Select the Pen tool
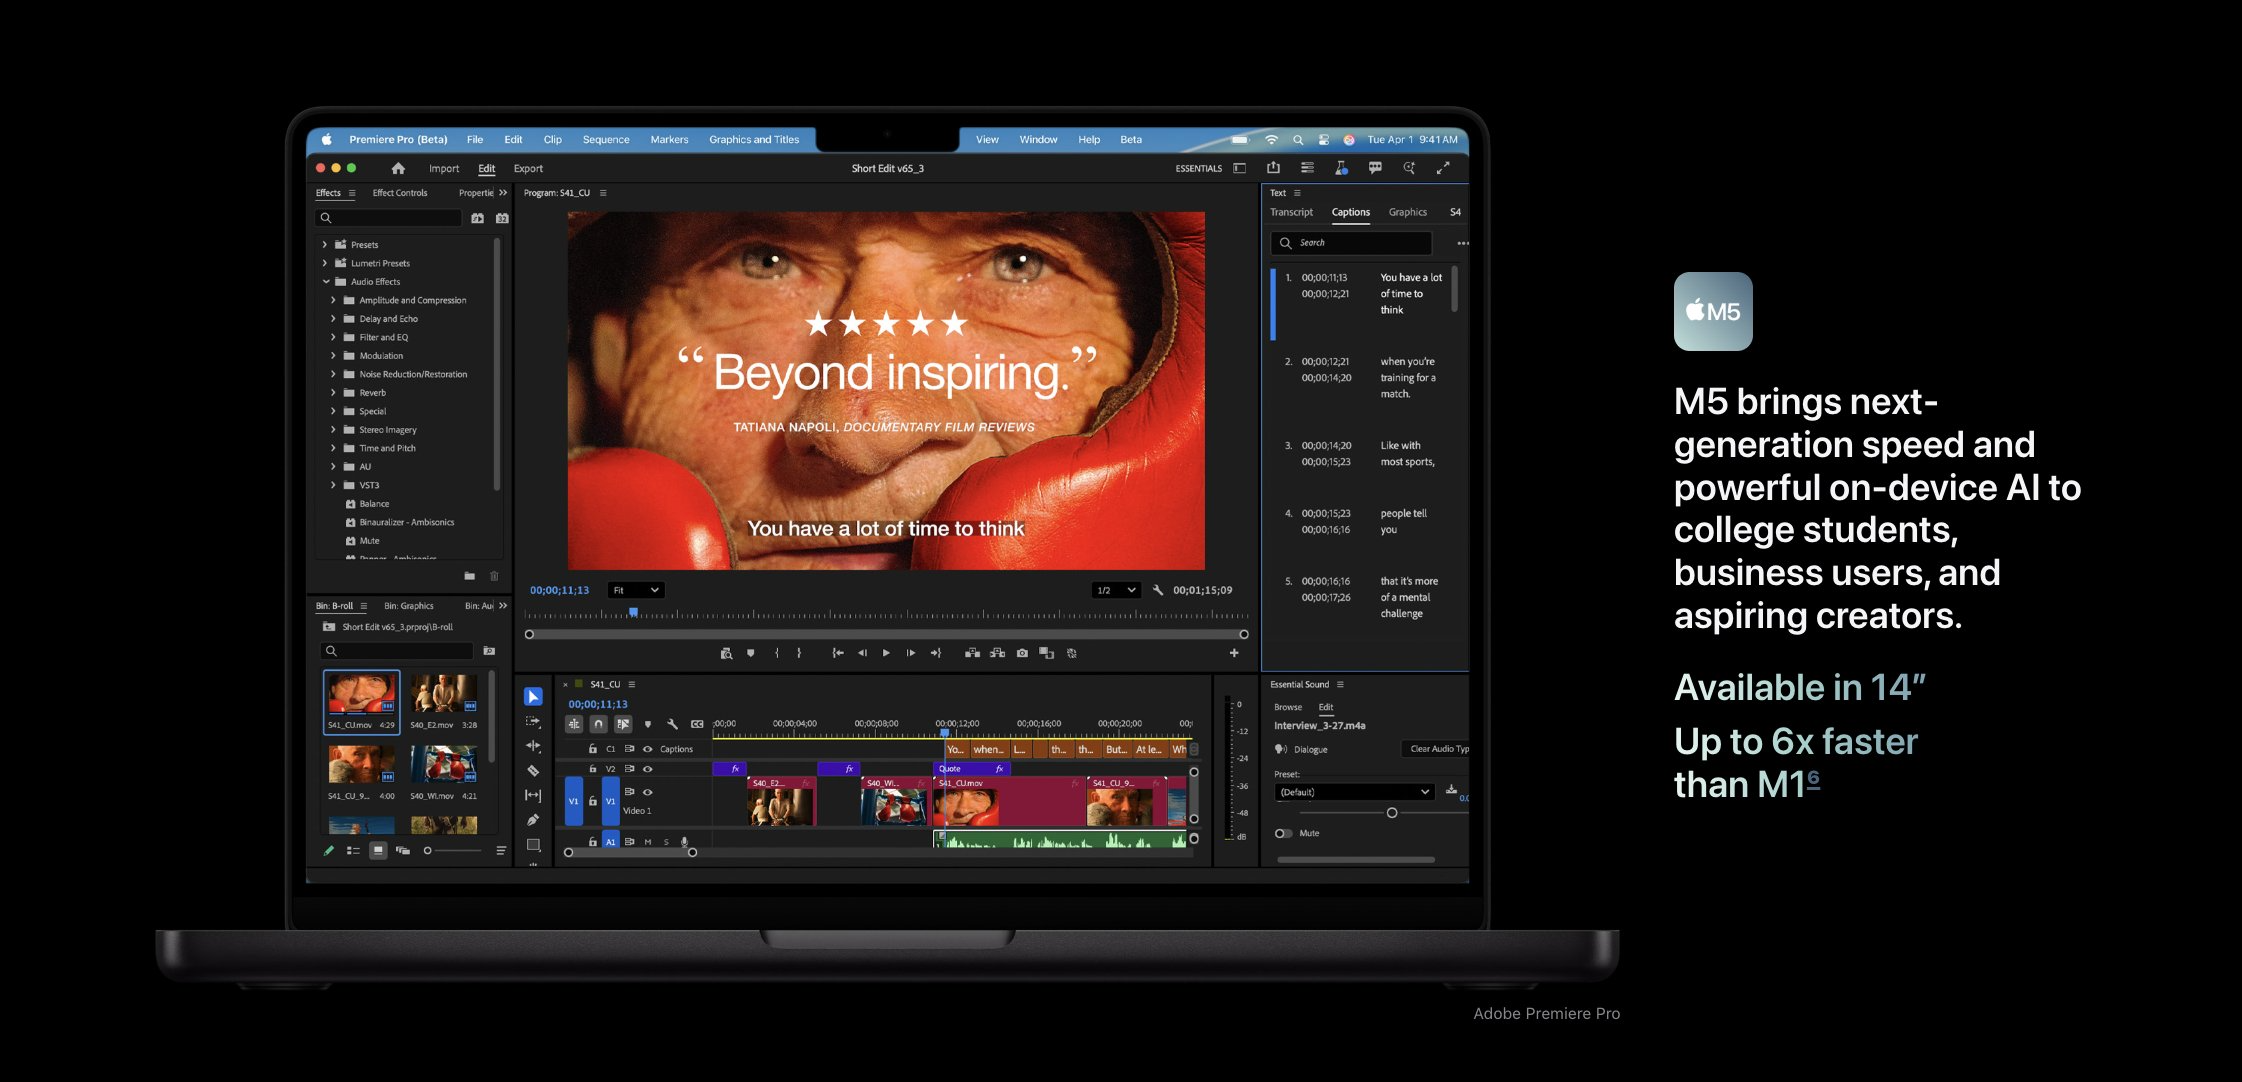Image resolution: width=2242 pixels, height=1082 pixels. tap(533, 820)
